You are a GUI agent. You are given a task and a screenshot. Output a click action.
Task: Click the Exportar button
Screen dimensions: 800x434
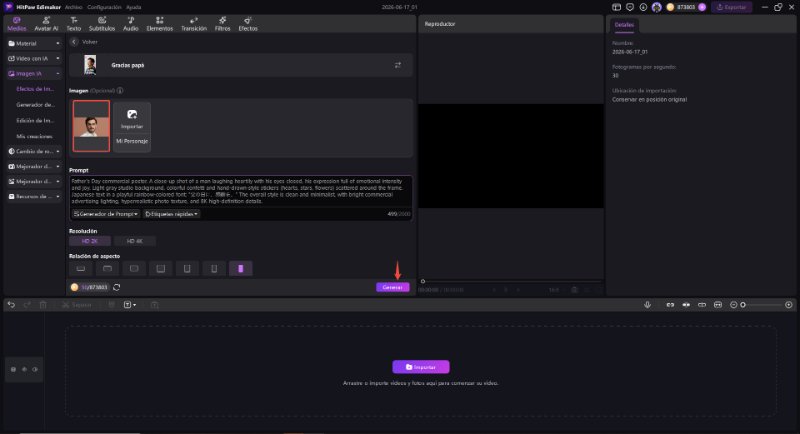(x=732, y=7)
